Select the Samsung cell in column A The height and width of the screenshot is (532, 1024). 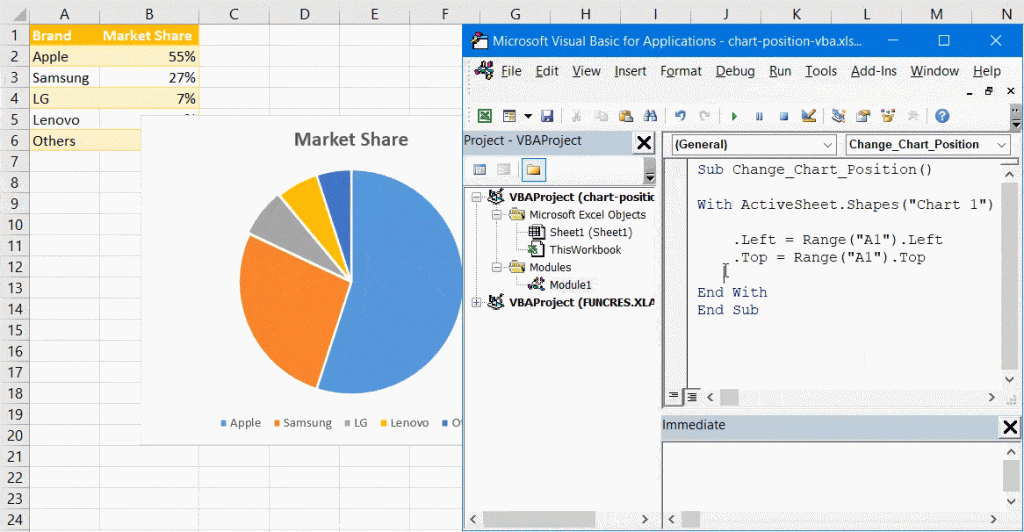[x=64, y=78]
